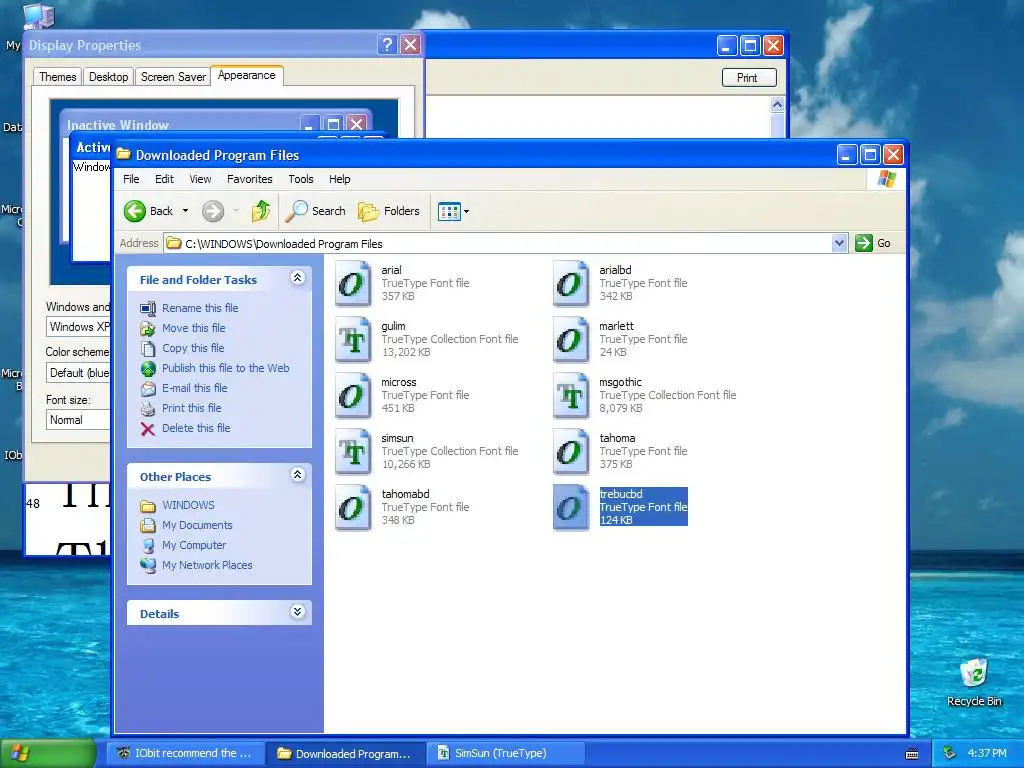
Task: Open the Search magnifier tool
Action: 316,211
